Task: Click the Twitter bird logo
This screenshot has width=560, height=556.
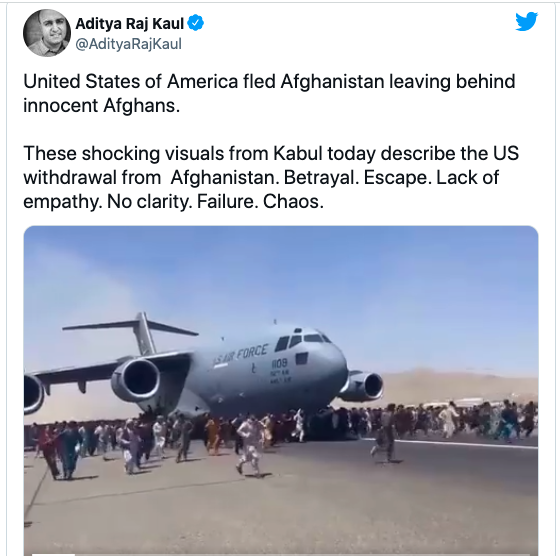Action: tap(526, 21)
